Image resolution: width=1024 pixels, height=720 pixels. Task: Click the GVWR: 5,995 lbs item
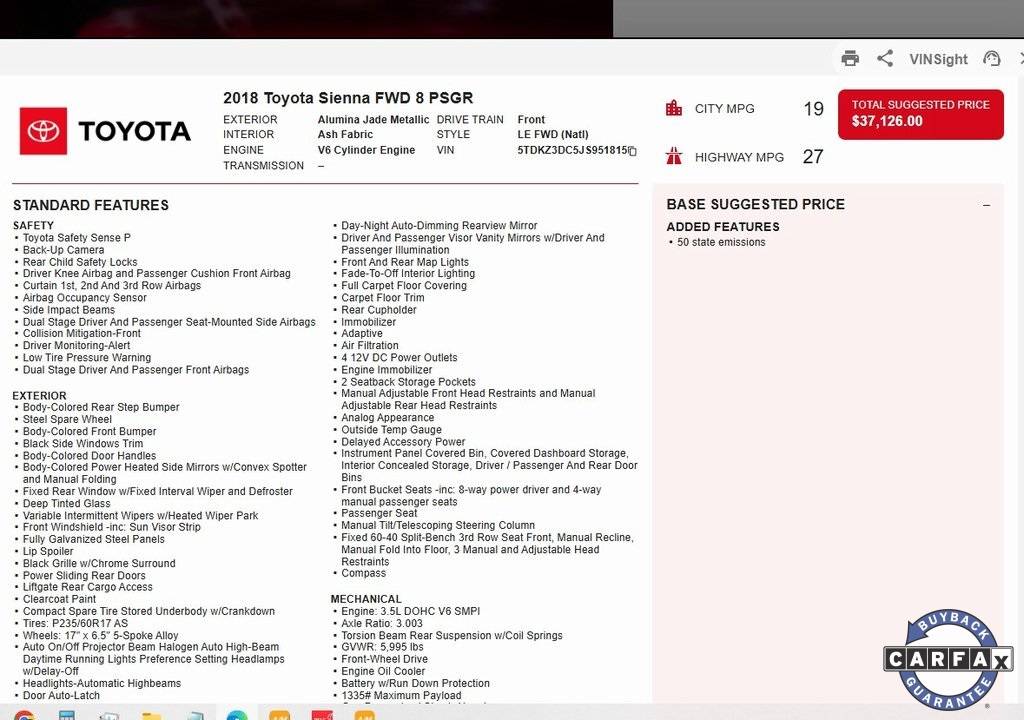tap(382, 647)
